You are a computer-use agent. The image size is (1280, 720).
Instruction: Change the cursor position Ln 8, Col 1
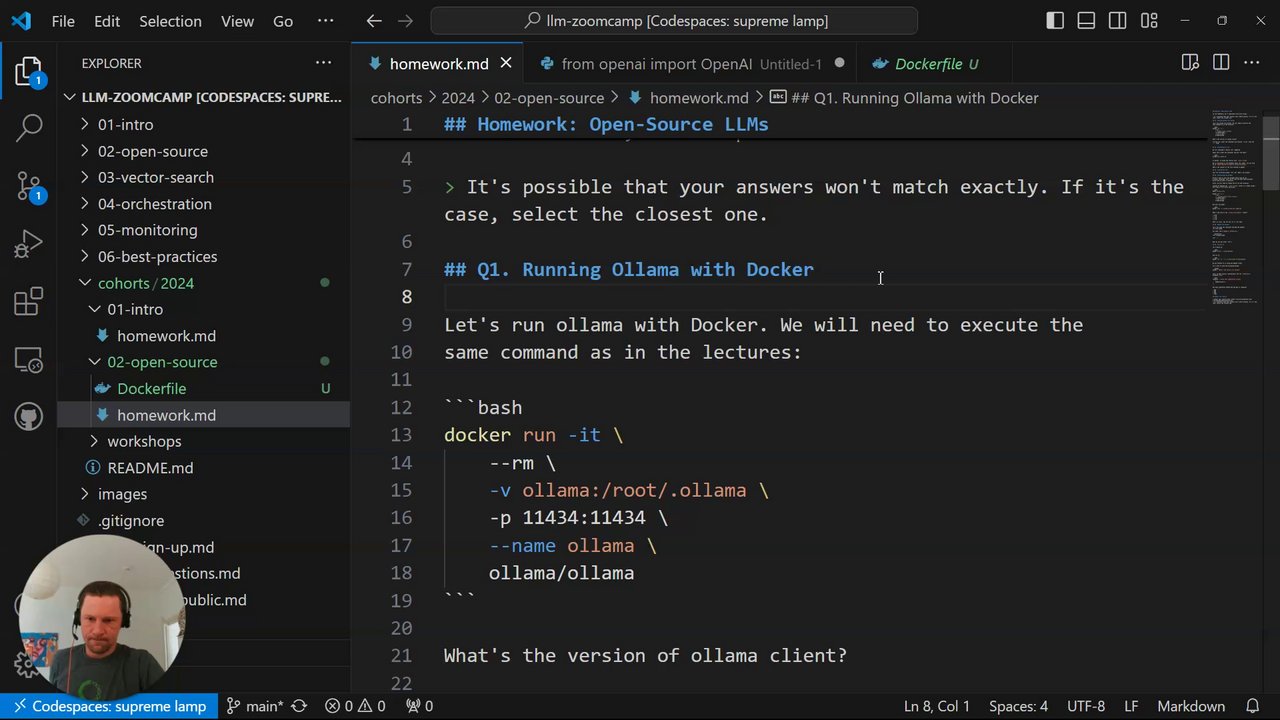click(937, 706)
